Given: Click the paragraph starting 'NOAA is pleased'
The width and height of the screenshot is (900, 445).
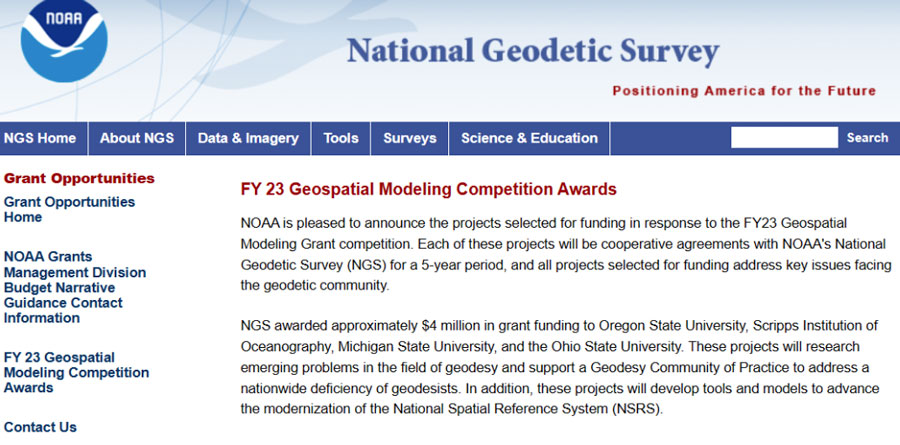Looking at the screenshot, I should pos(548,253).
